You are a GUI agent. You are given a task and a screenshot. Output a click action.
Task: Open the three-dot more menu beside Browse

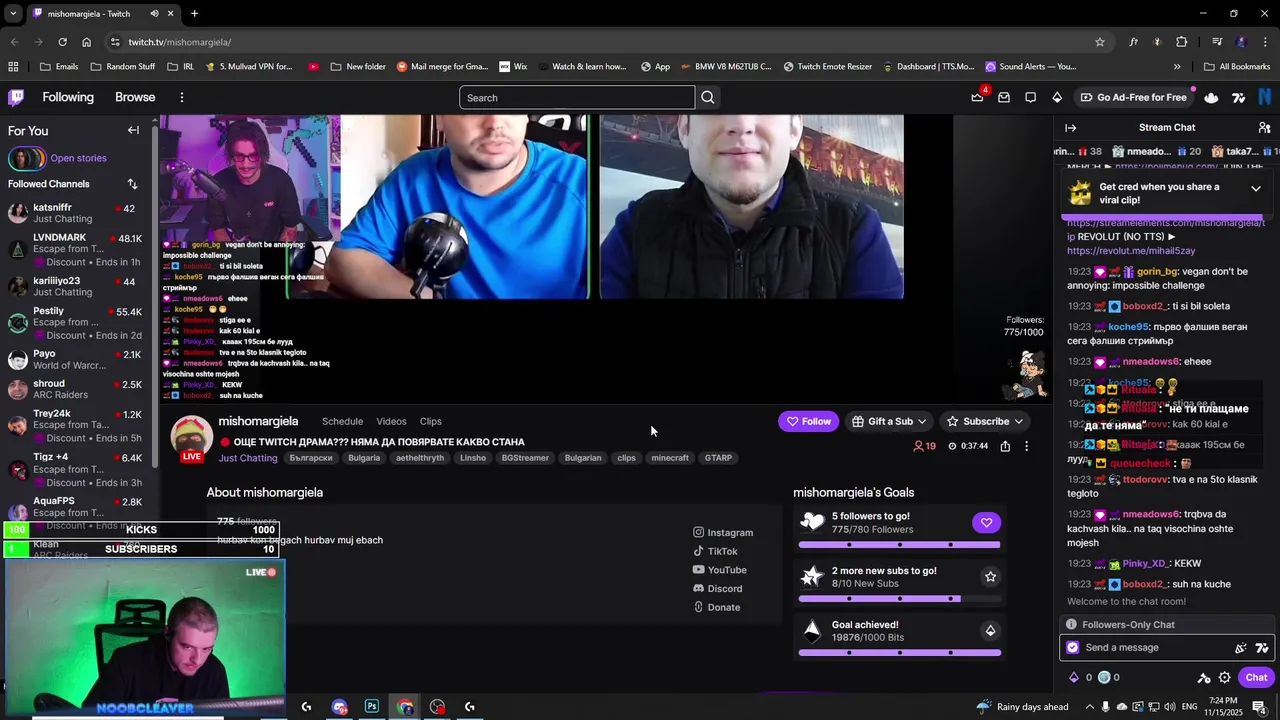(x=181, y=97)
